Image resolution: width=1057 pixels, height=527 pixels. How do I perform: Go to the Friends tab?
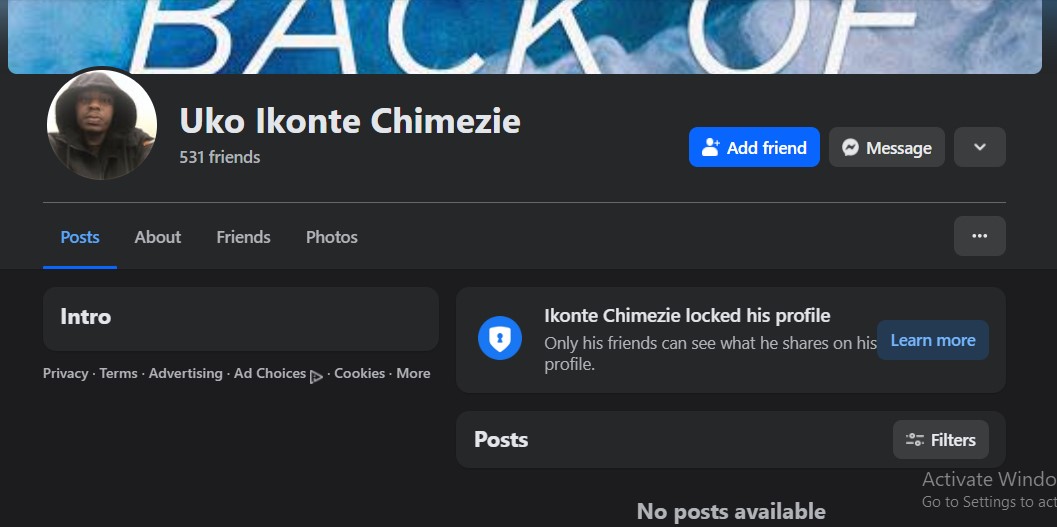click(243, 237)
